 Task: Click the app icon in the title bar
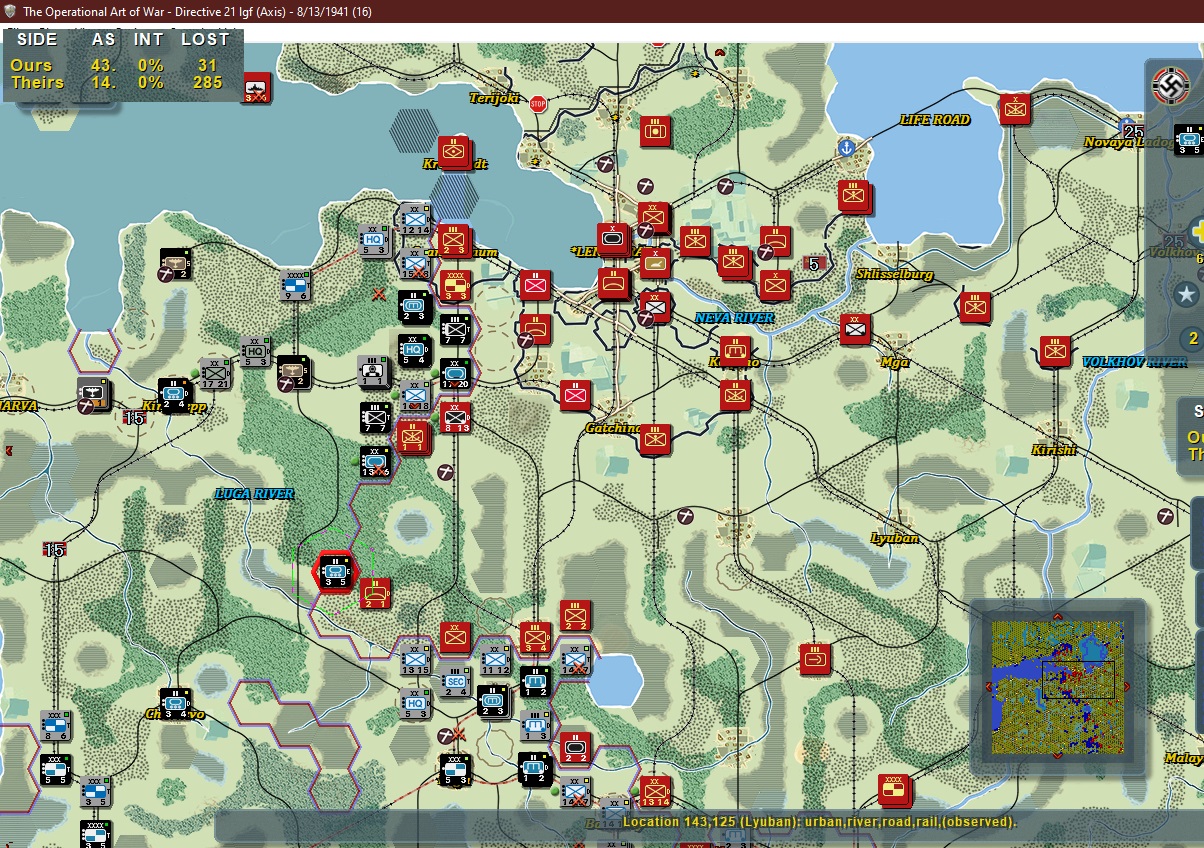(11, 11)
